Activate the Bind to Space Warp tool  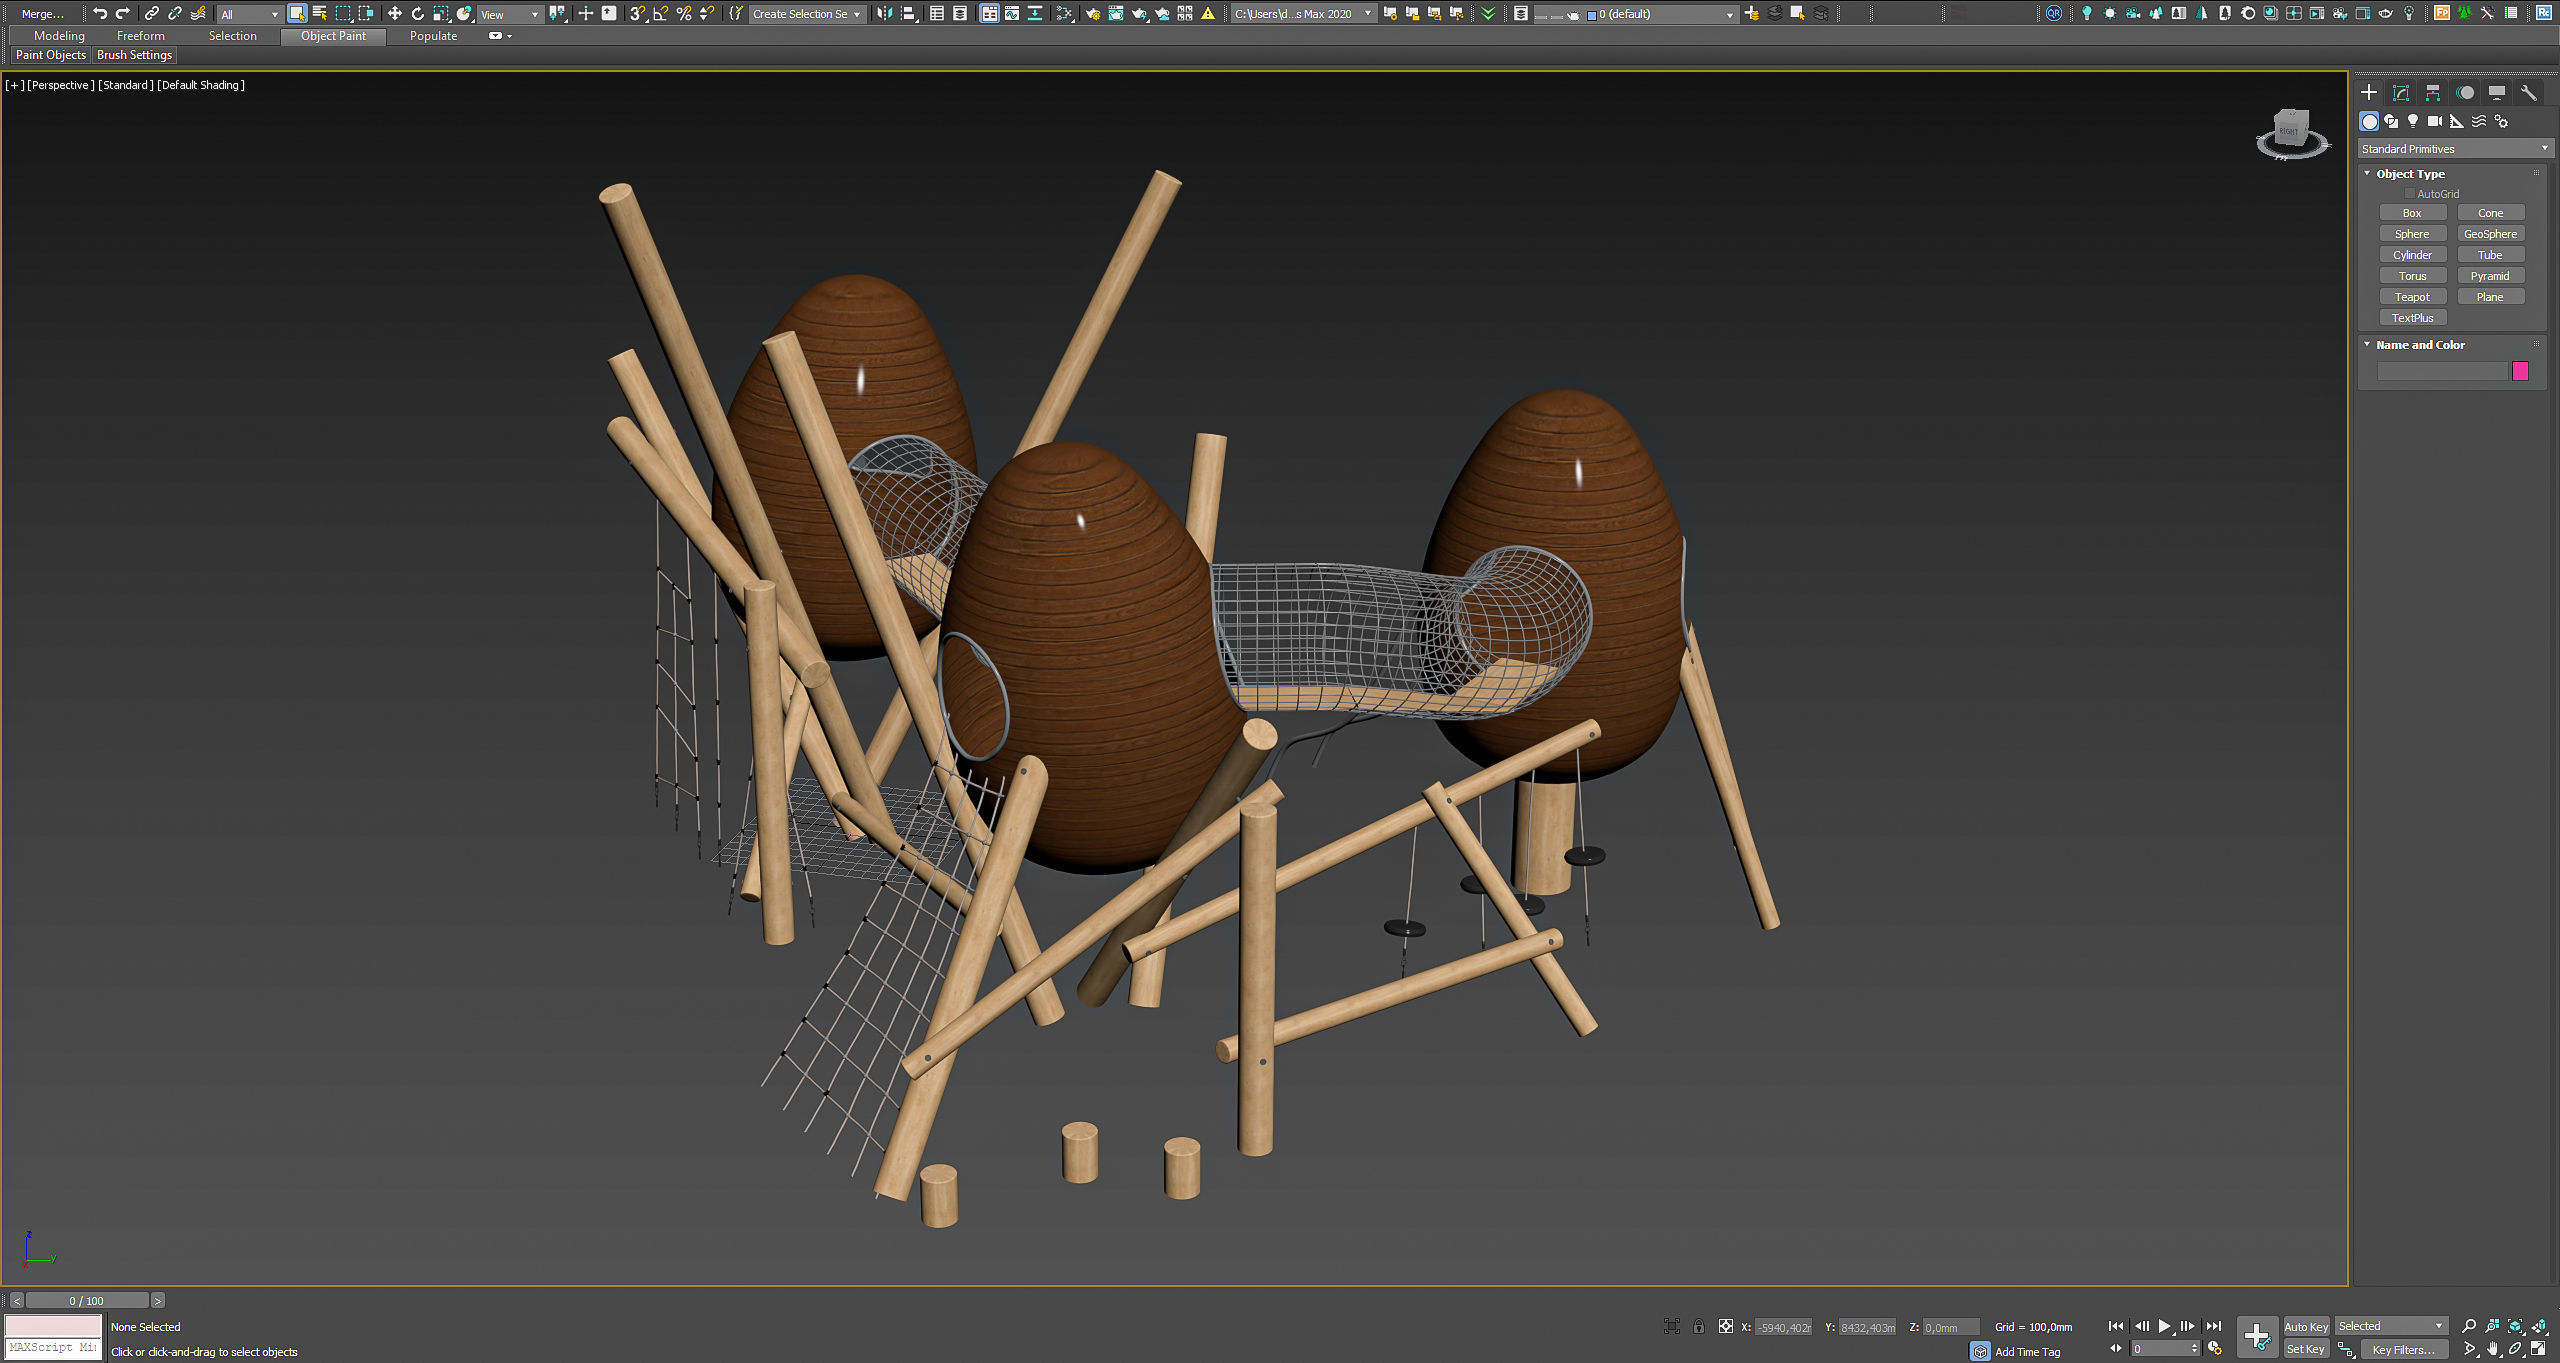click(x=198, y=13)
